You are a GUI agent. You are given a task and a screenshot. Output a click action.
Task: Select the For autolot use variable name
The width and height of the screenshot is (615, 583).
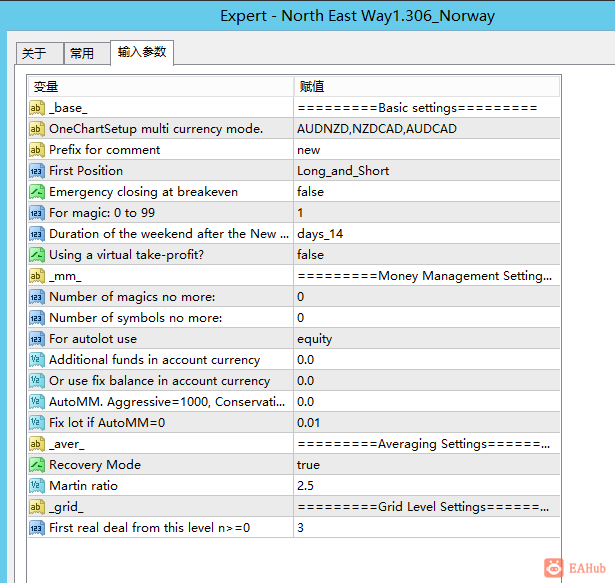coord(93,339)
